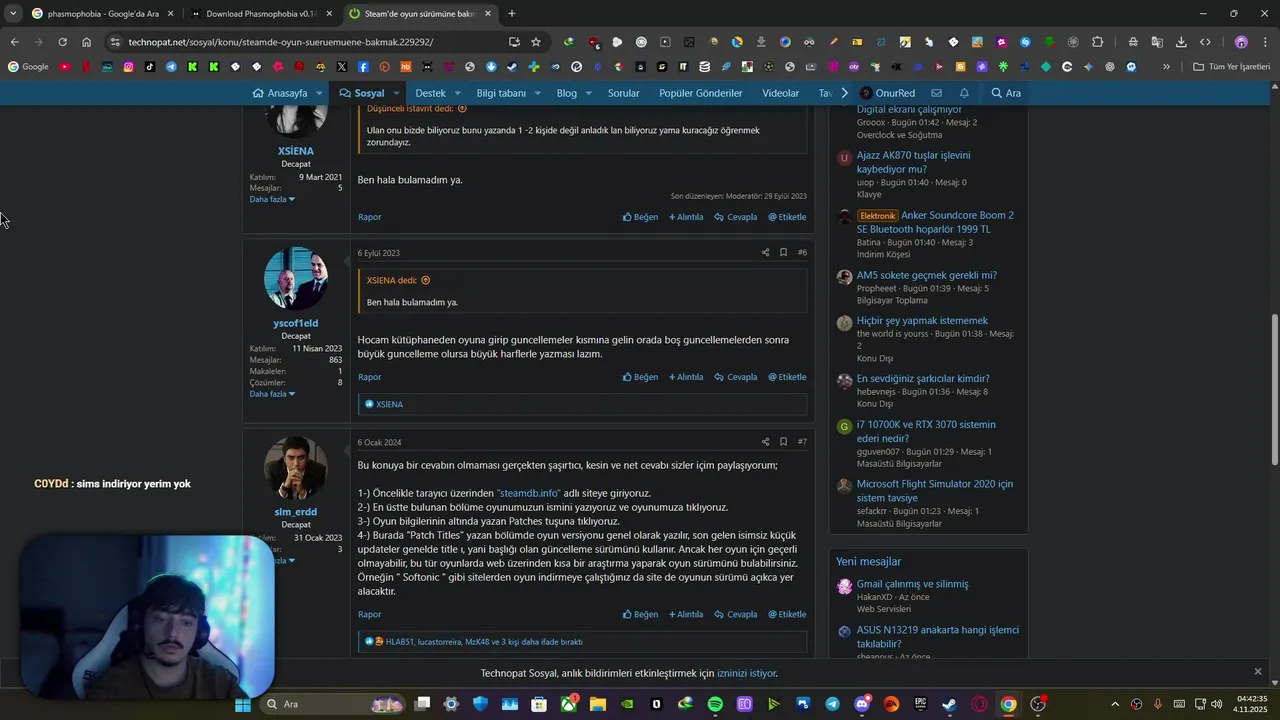Click the Windows taskbar search box

(334, 704)
